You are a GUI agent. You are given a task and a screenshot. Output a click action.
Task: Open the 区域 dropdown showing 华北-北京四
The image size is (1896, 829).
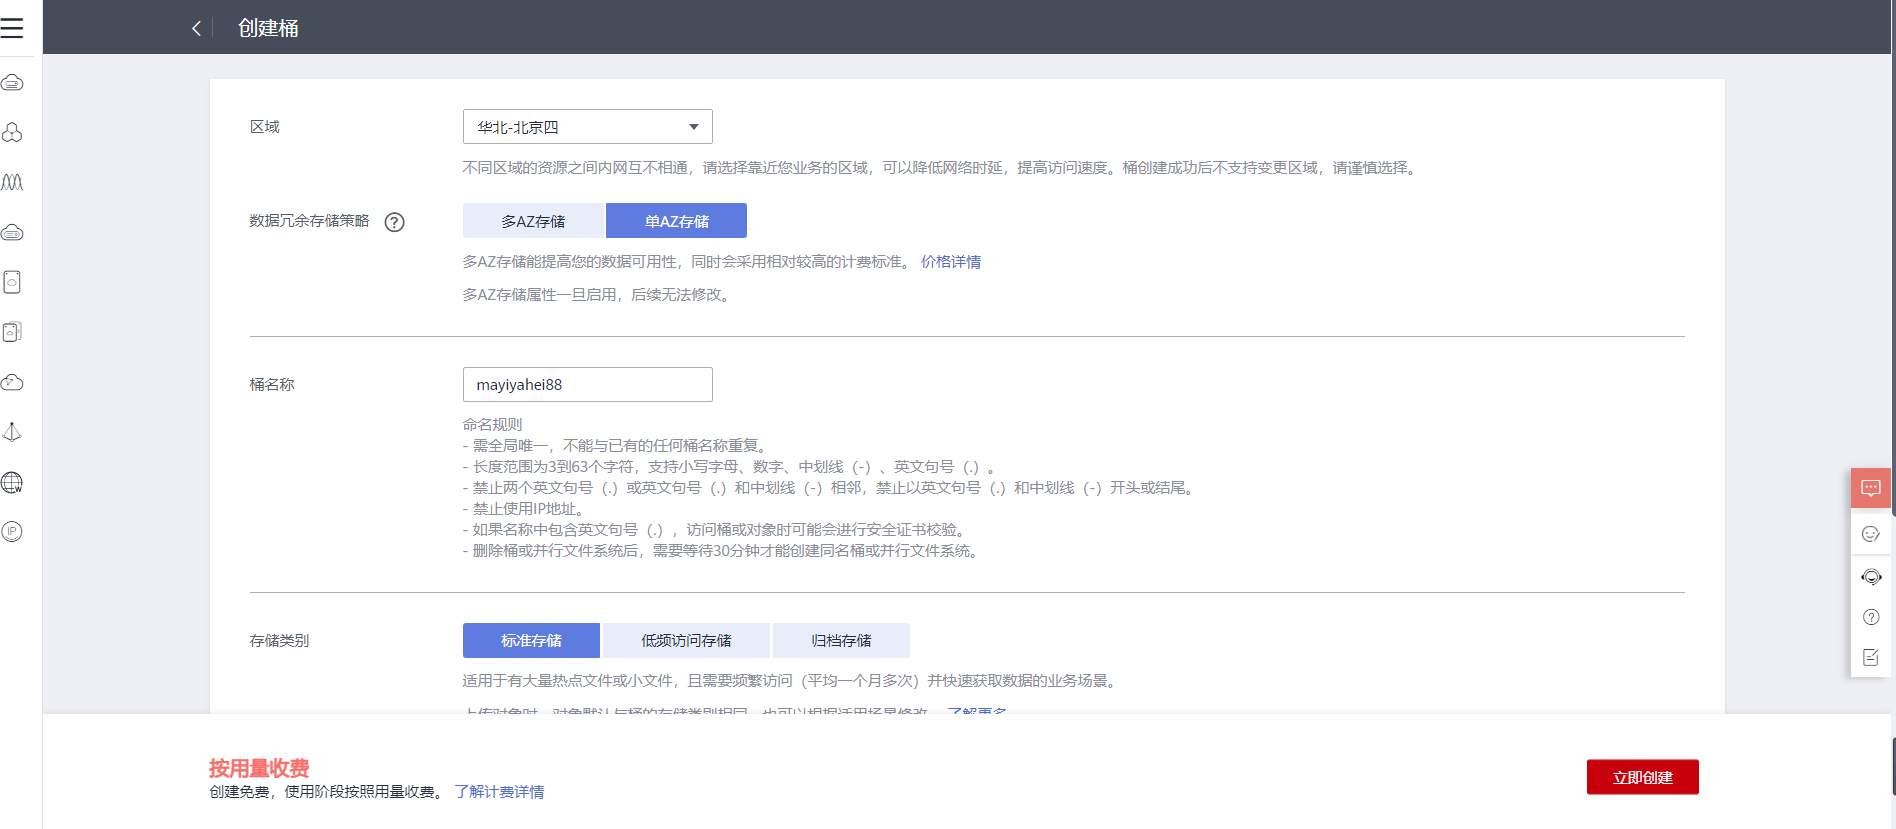point(588,127)
